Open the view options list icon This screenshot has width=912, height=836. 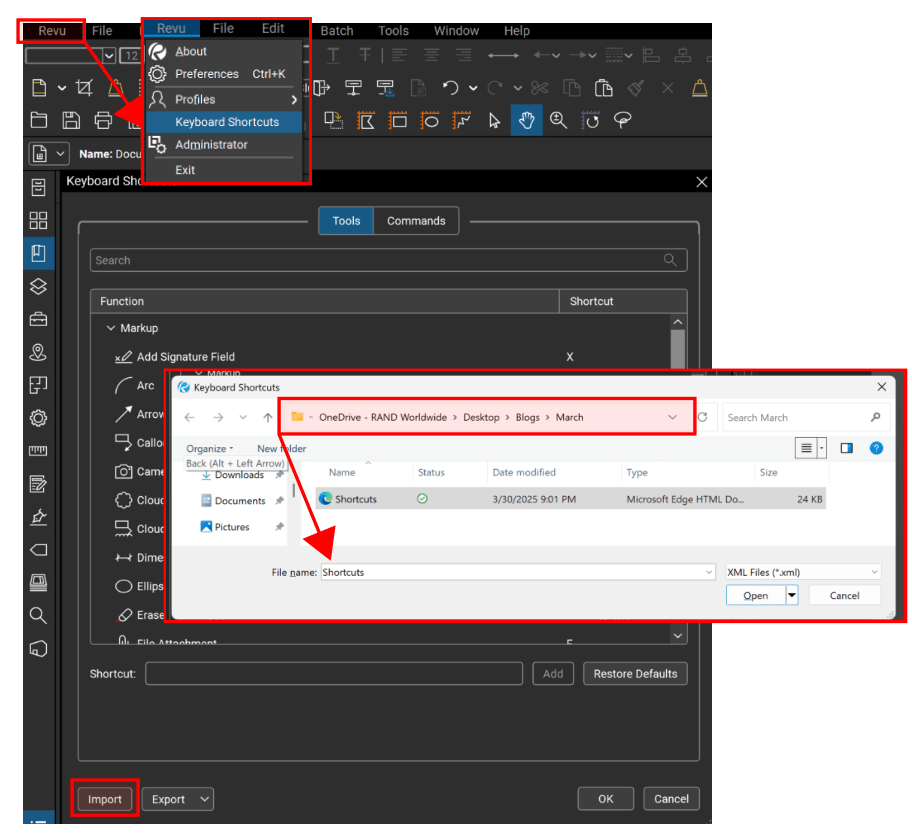(806, 448)
